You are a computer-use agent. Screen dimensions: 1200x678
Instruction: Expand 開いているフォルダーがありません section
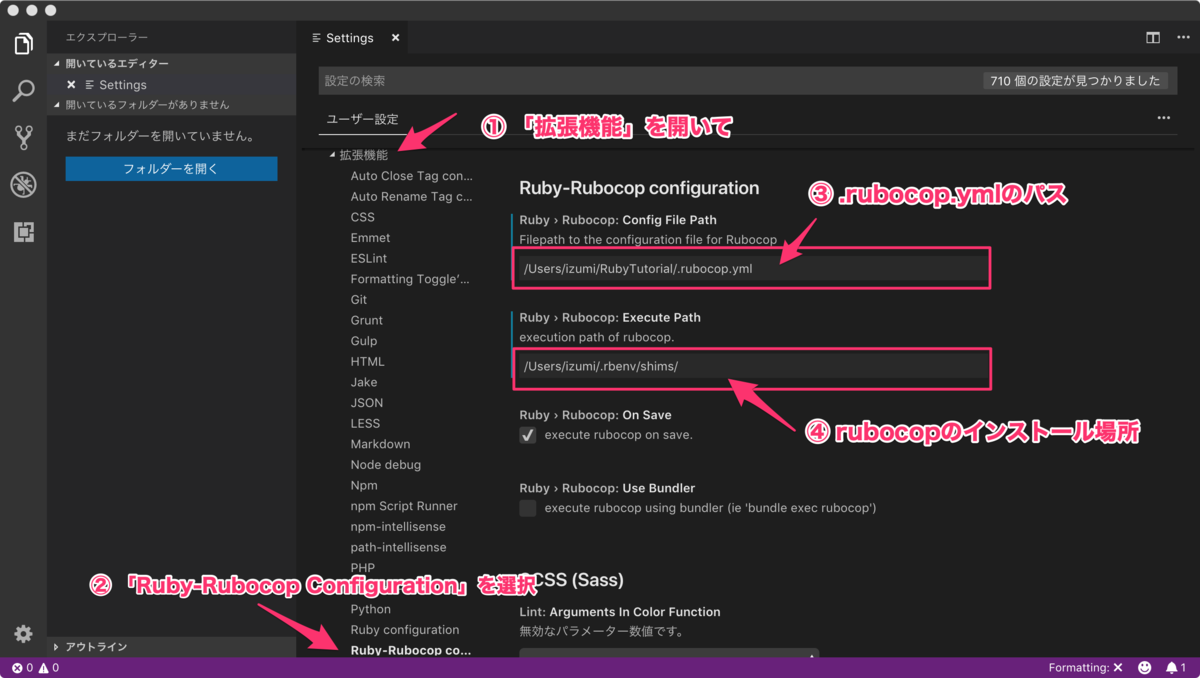(171, 105)
